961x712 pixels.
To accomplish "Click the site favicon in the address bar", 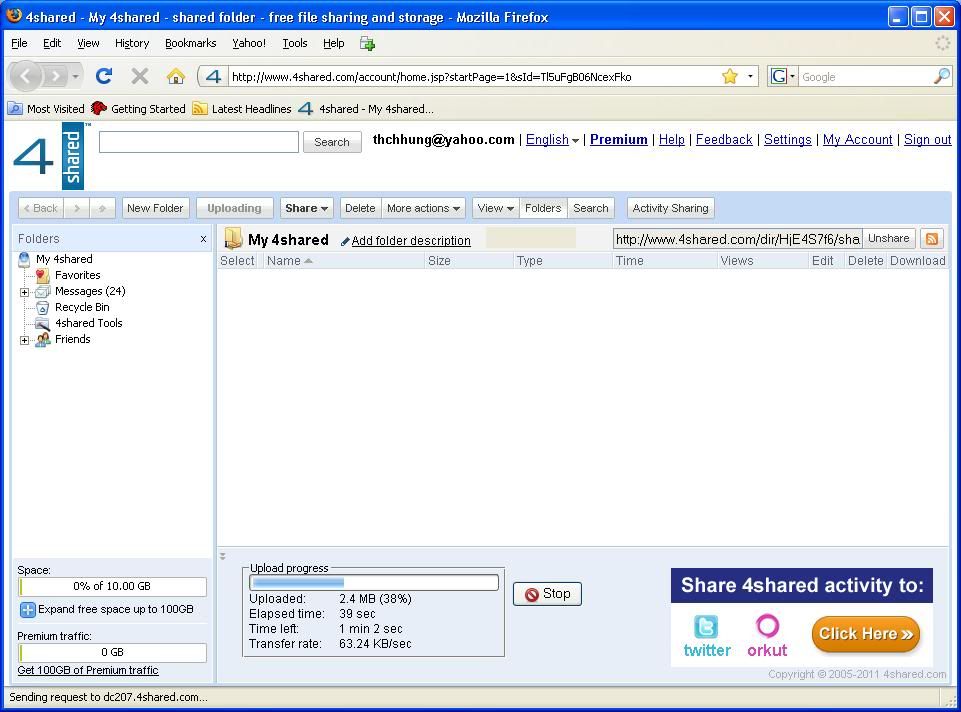I will pos(213,77).
